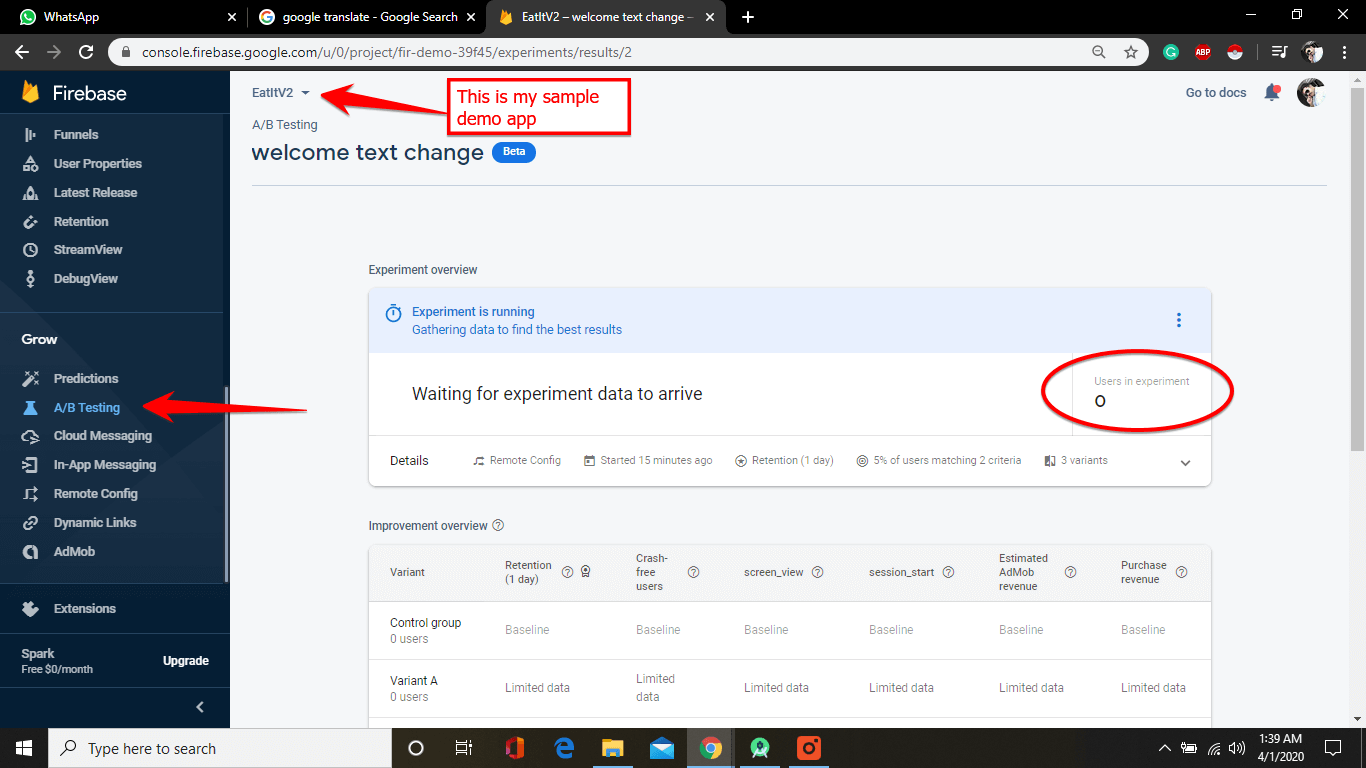Viewport: 1366px width, 768px height.
Task: Click Control group row label
Action: pyautogui.click(x=425, y=622)
